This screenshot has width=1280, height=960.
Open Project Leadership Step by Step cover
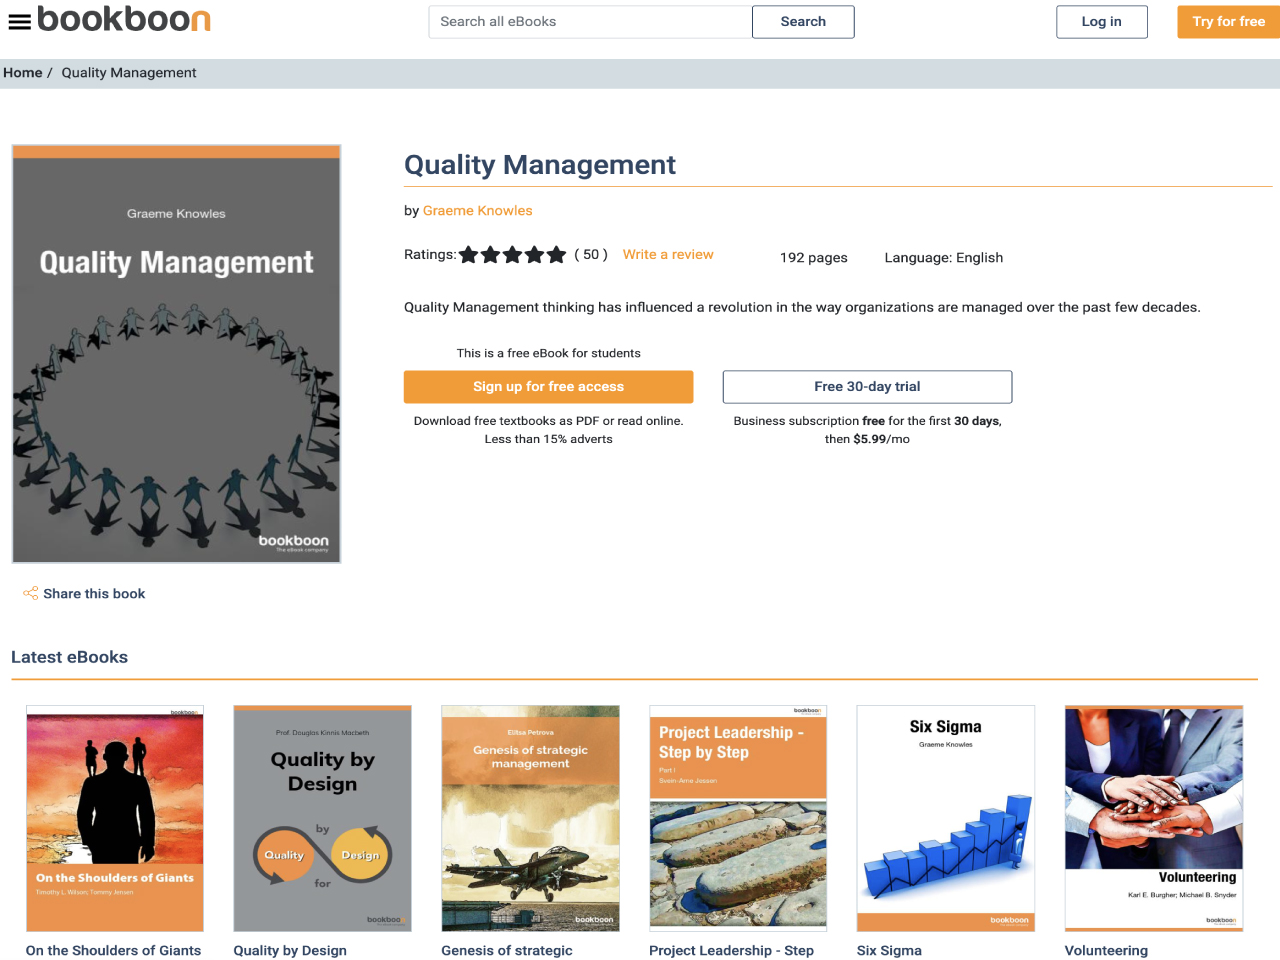[x=738, y=818]
